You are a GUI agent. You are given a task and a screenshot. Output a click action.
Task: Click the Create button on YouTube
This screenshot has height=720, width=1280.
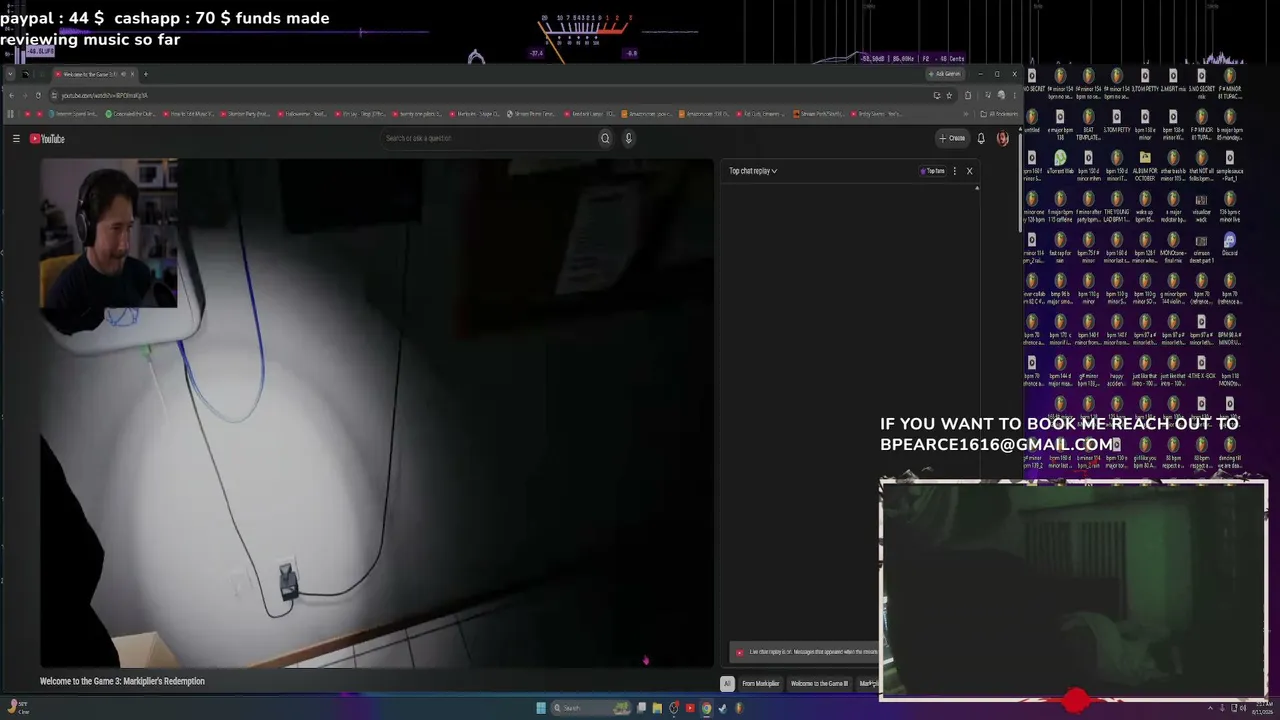952,138
